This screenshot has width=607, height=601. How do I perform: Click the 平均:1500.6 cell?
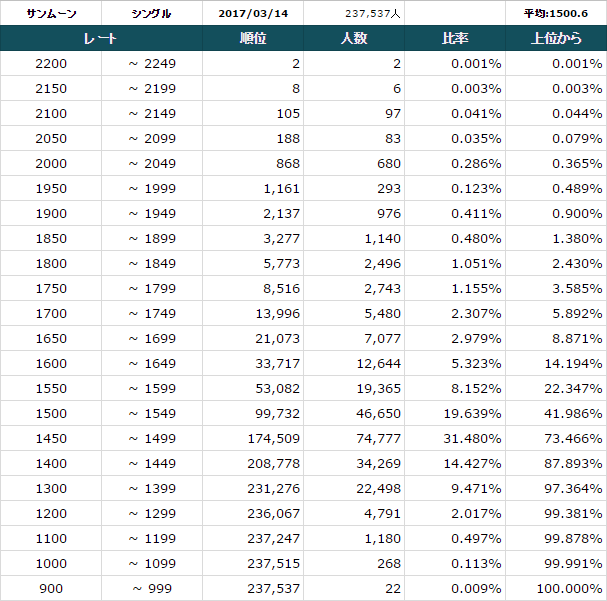coord(556,14)
